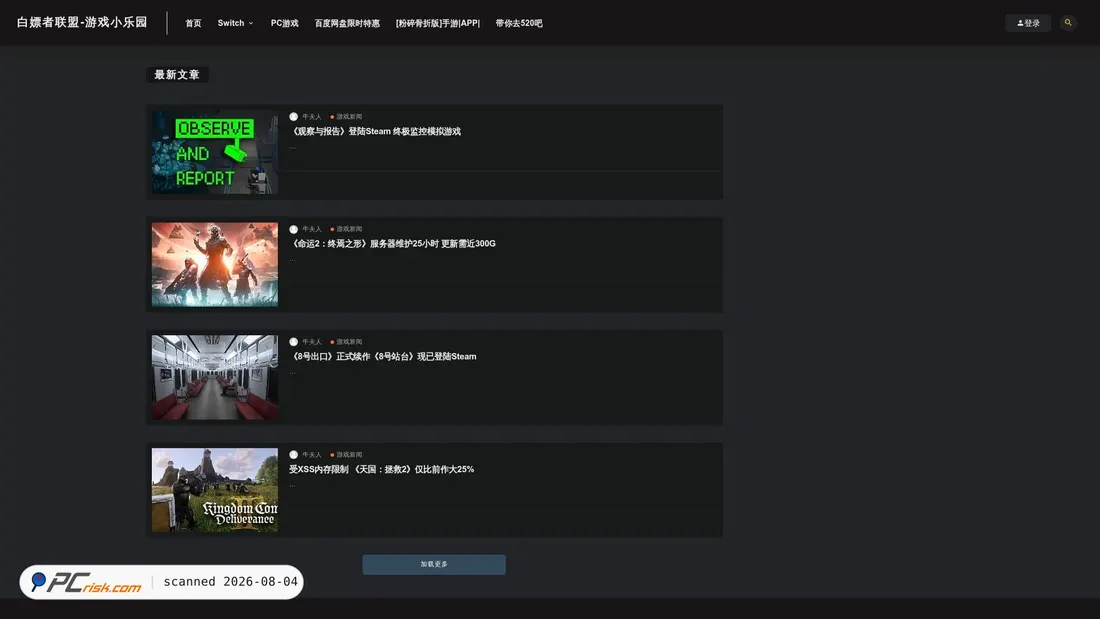Viewport: 1100px width, 619px height.
Task: Open the Observe and Report thumbnail
Action: point(215,152)
